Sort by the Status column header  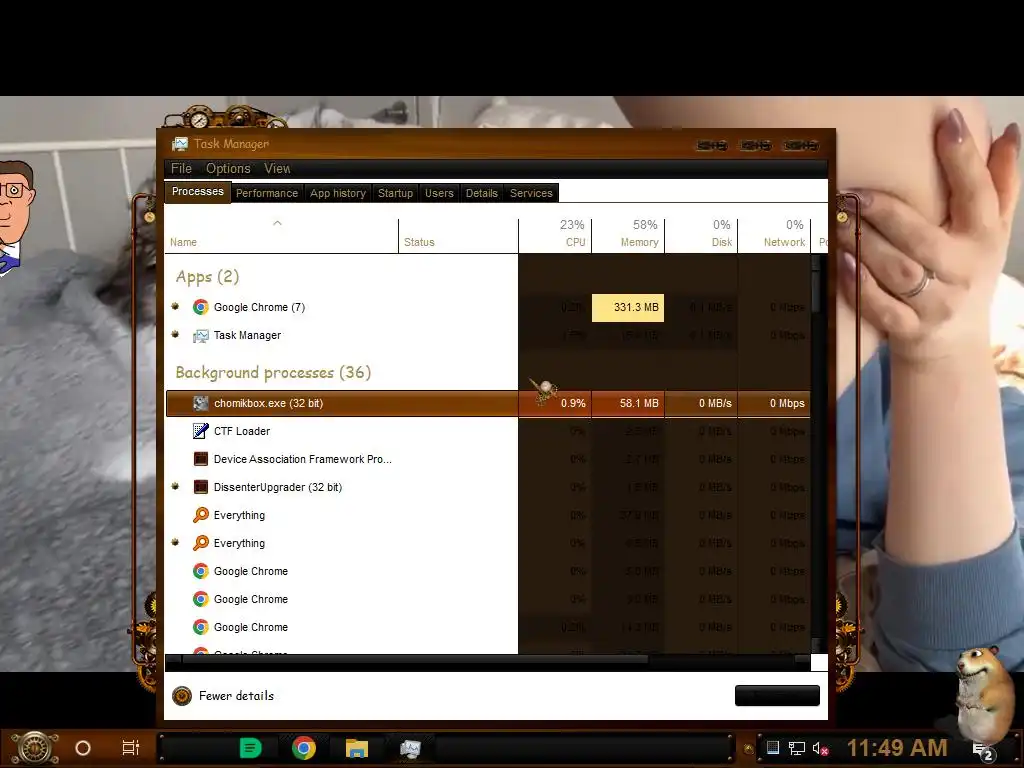click(x=458, y=236)
